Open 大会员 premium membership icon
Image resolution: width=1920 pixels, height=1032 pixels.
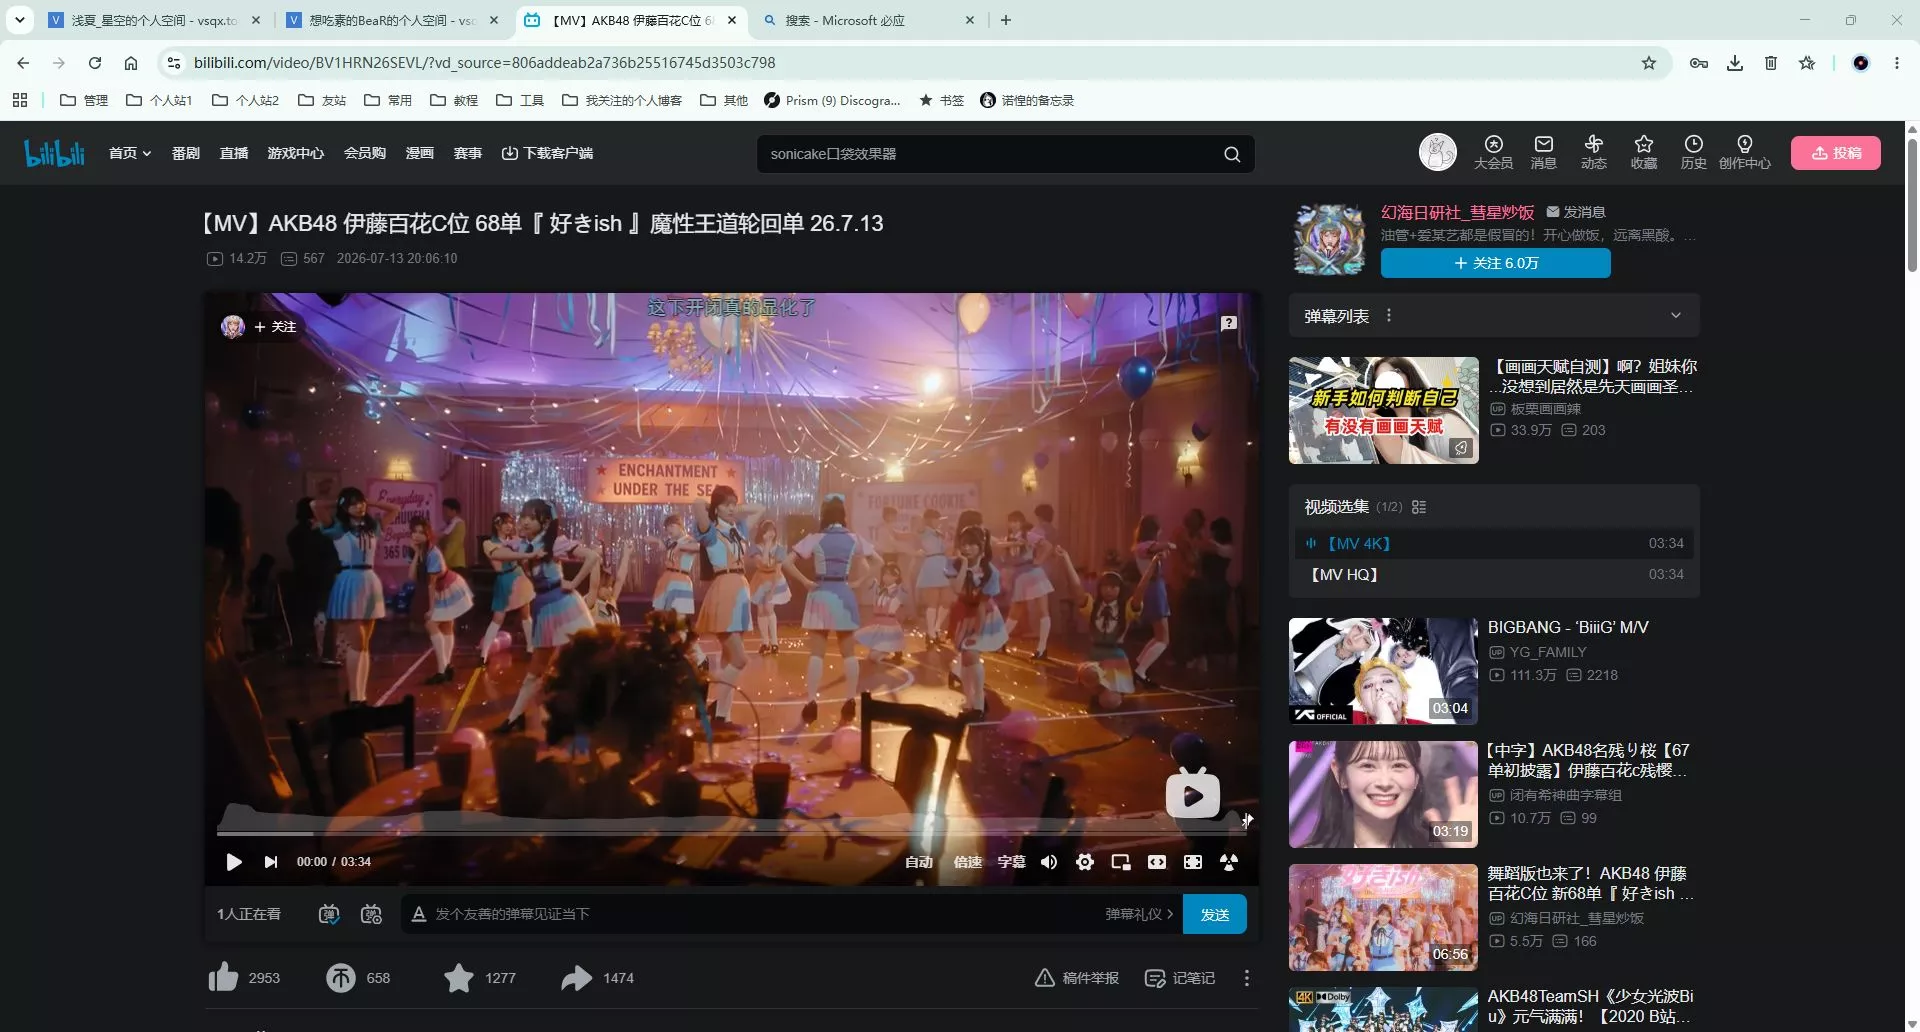(x=1493, y=152)
